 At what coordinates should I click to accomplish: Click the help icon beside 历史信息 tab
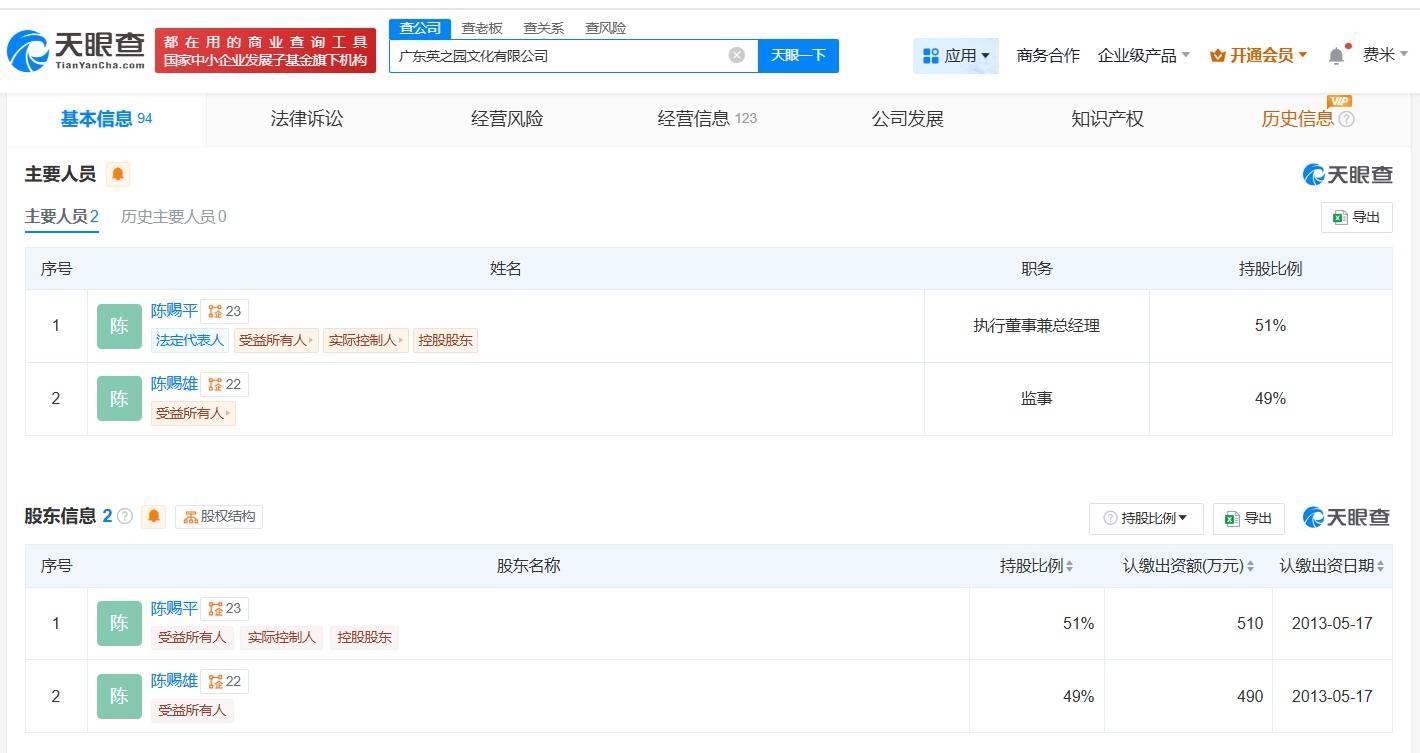1346,119
